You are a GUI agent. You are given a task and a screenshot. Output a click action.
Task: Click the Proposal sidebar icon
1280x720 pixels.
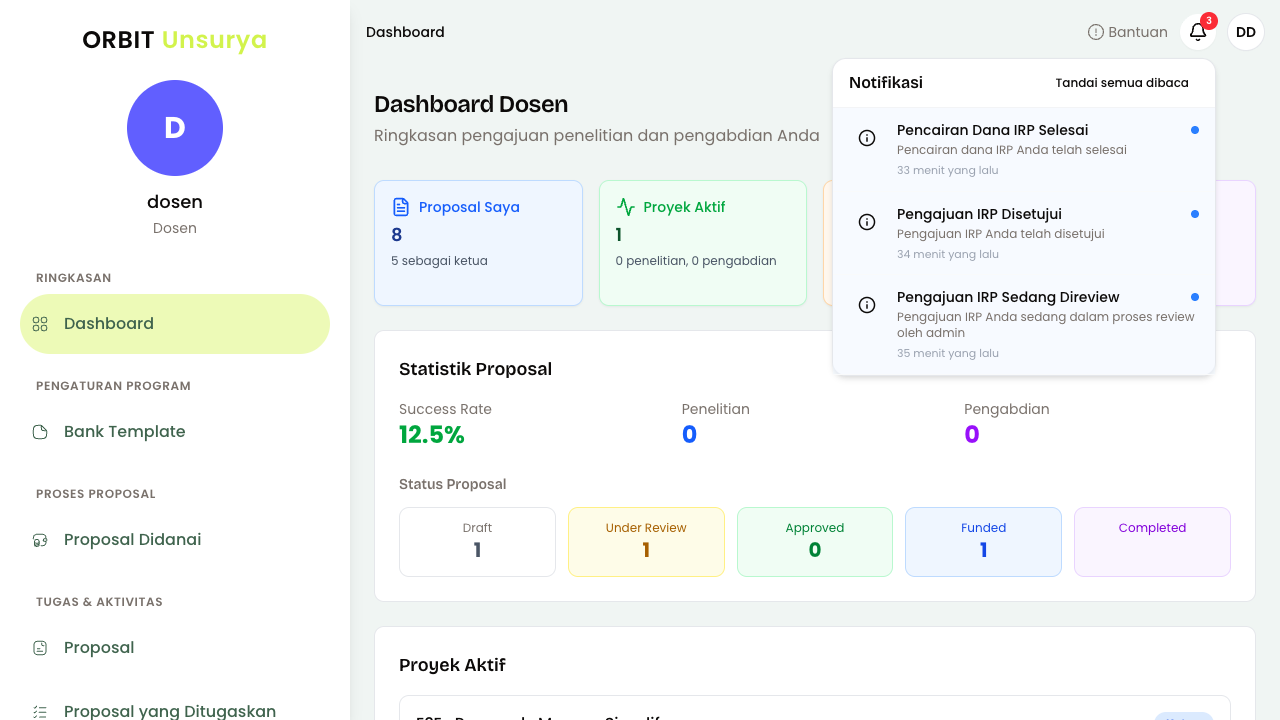[40, 648]
